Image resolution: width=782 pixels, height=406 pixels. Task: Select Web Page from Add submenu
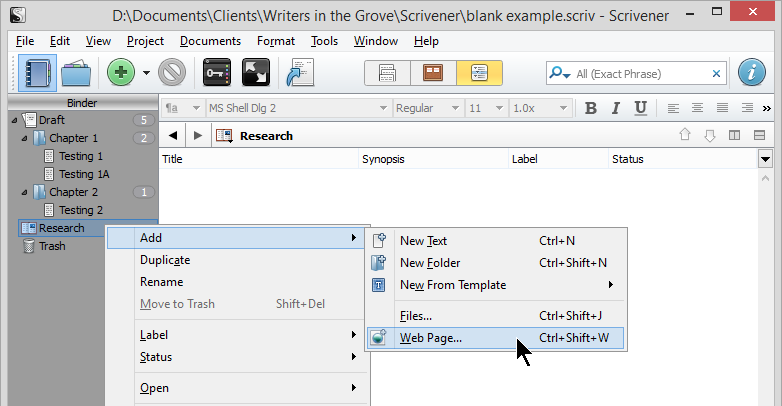tap(431, 338)
